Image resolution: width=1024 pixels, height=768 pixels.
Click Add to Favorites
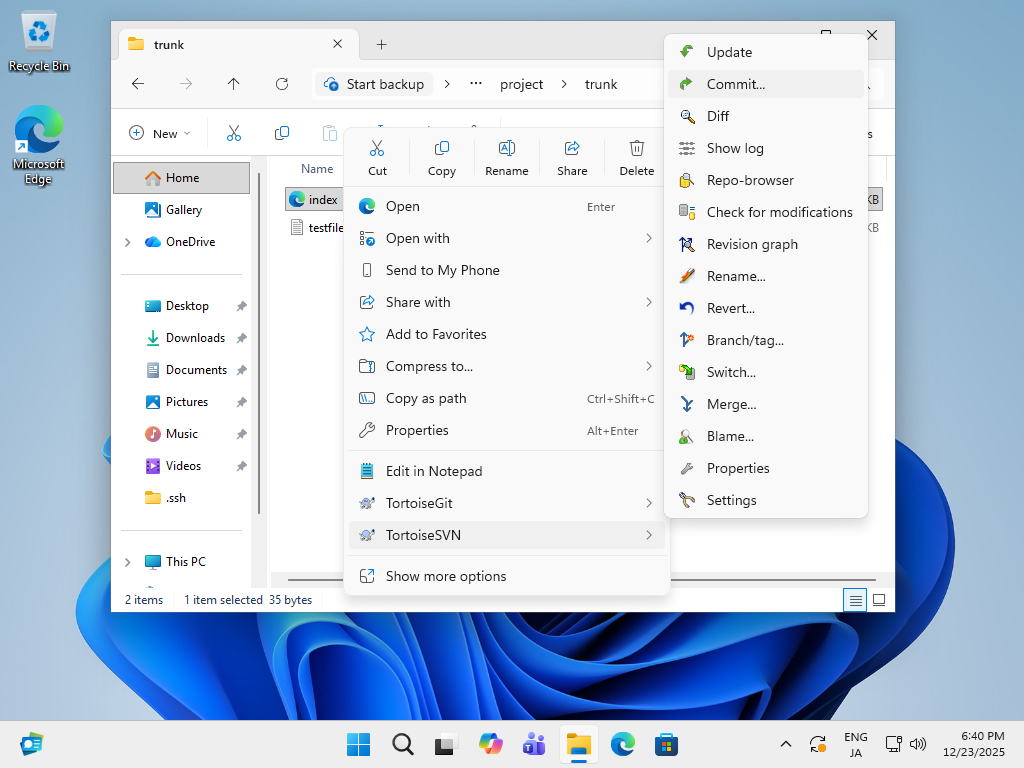pos(435,334)
